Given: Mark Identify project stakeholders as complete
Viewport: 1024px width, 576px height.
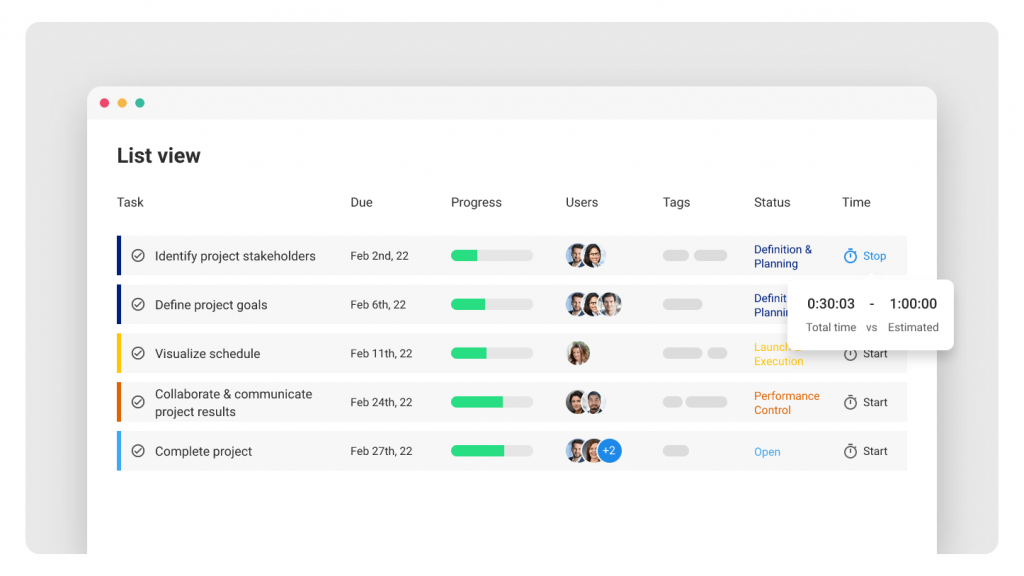Looking at the screenshot, I should point(139,256).
